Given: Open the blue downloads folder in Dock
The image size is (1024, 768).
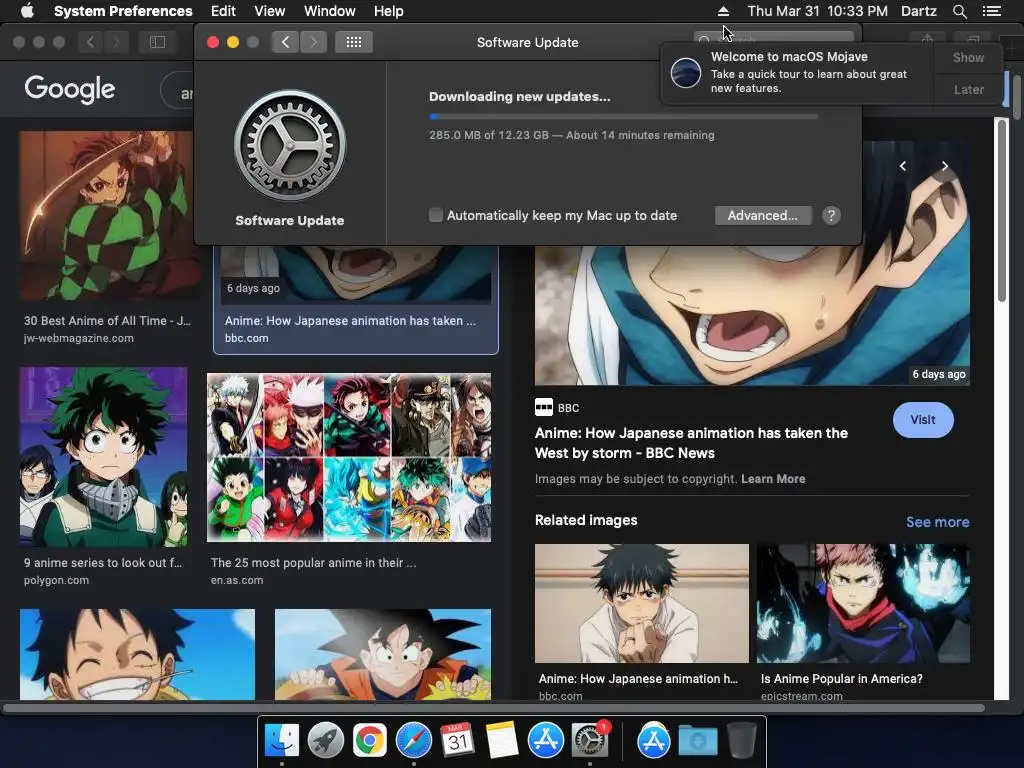Looking at the screenshot, I should [697, 741].
